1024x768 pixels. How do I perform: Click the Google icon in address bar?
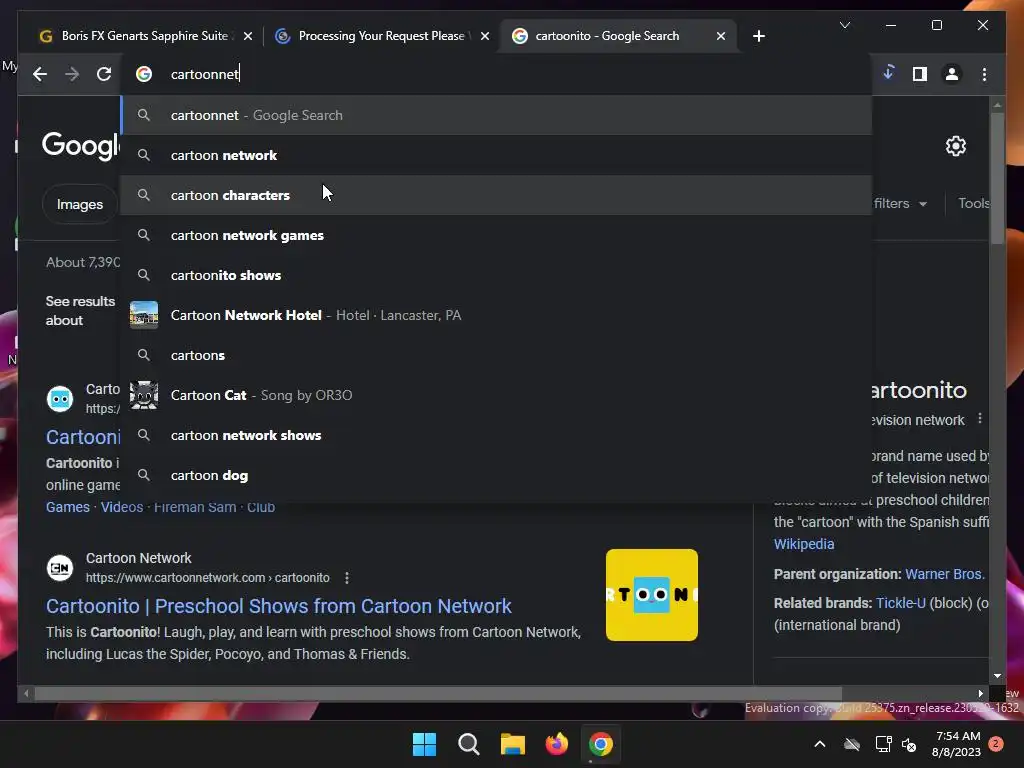click(144, 74)
